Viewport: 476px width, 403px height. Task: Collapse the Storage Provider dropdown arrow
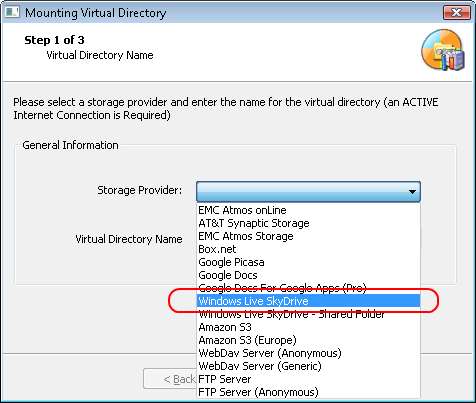(x=412, y=192)
